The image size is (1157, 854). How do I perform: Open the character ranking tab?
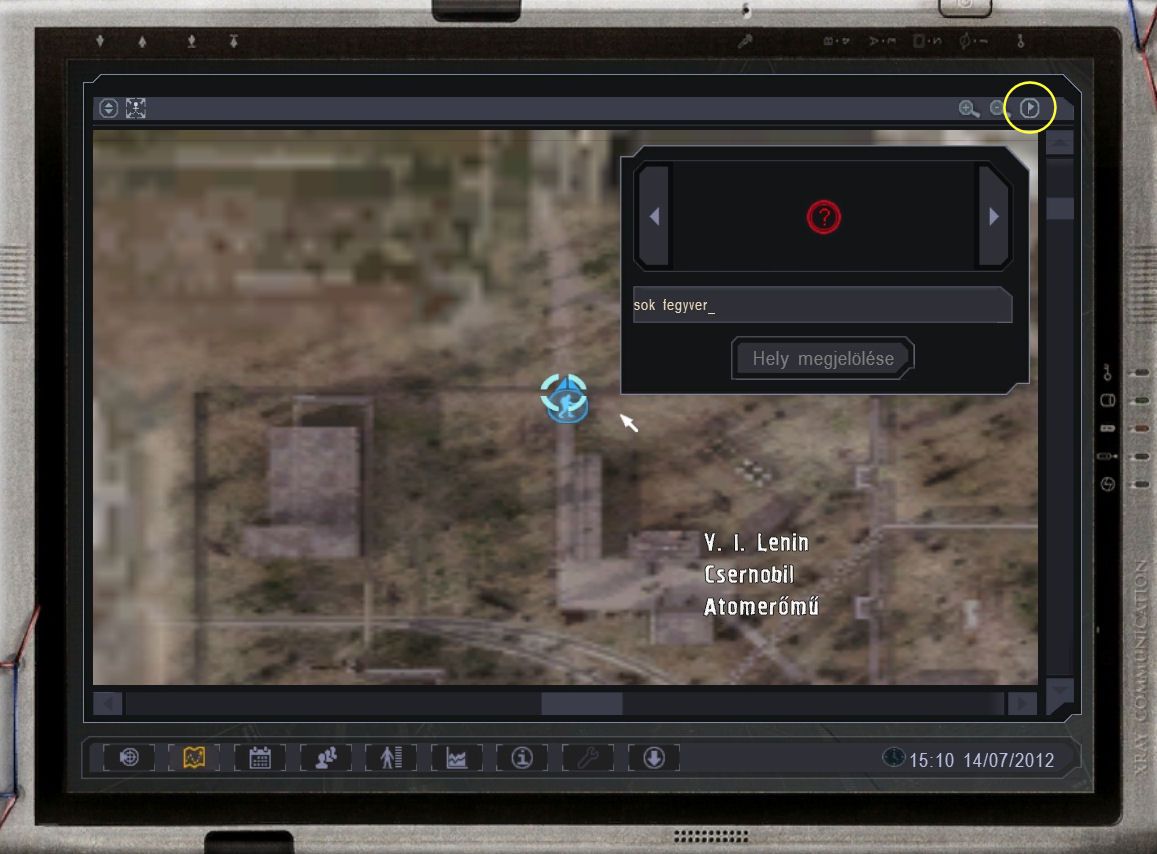tap(391, 757)
